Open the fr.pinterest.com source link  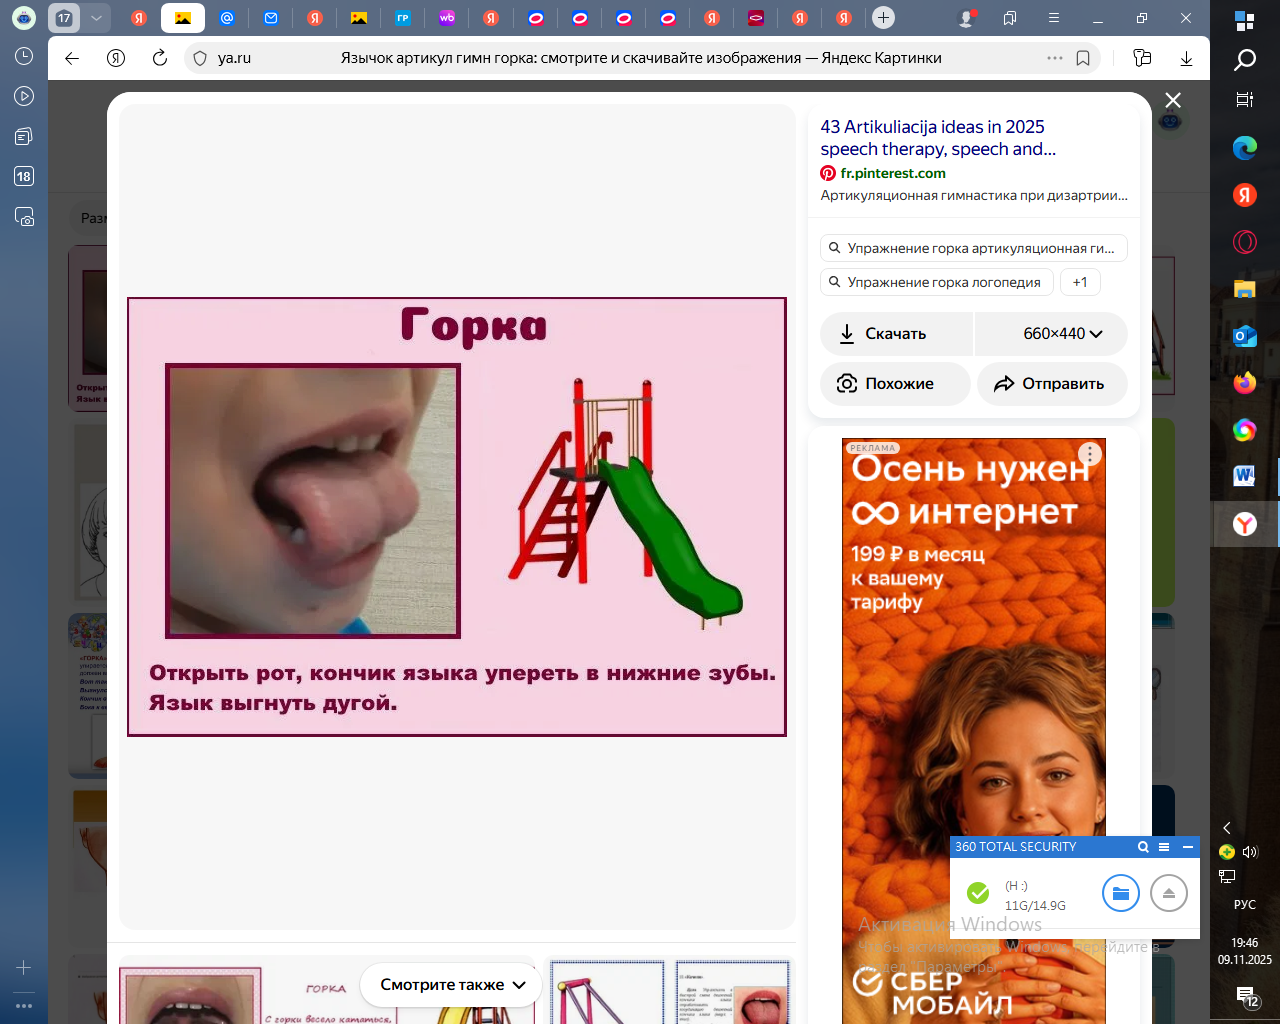click(892, 173)
